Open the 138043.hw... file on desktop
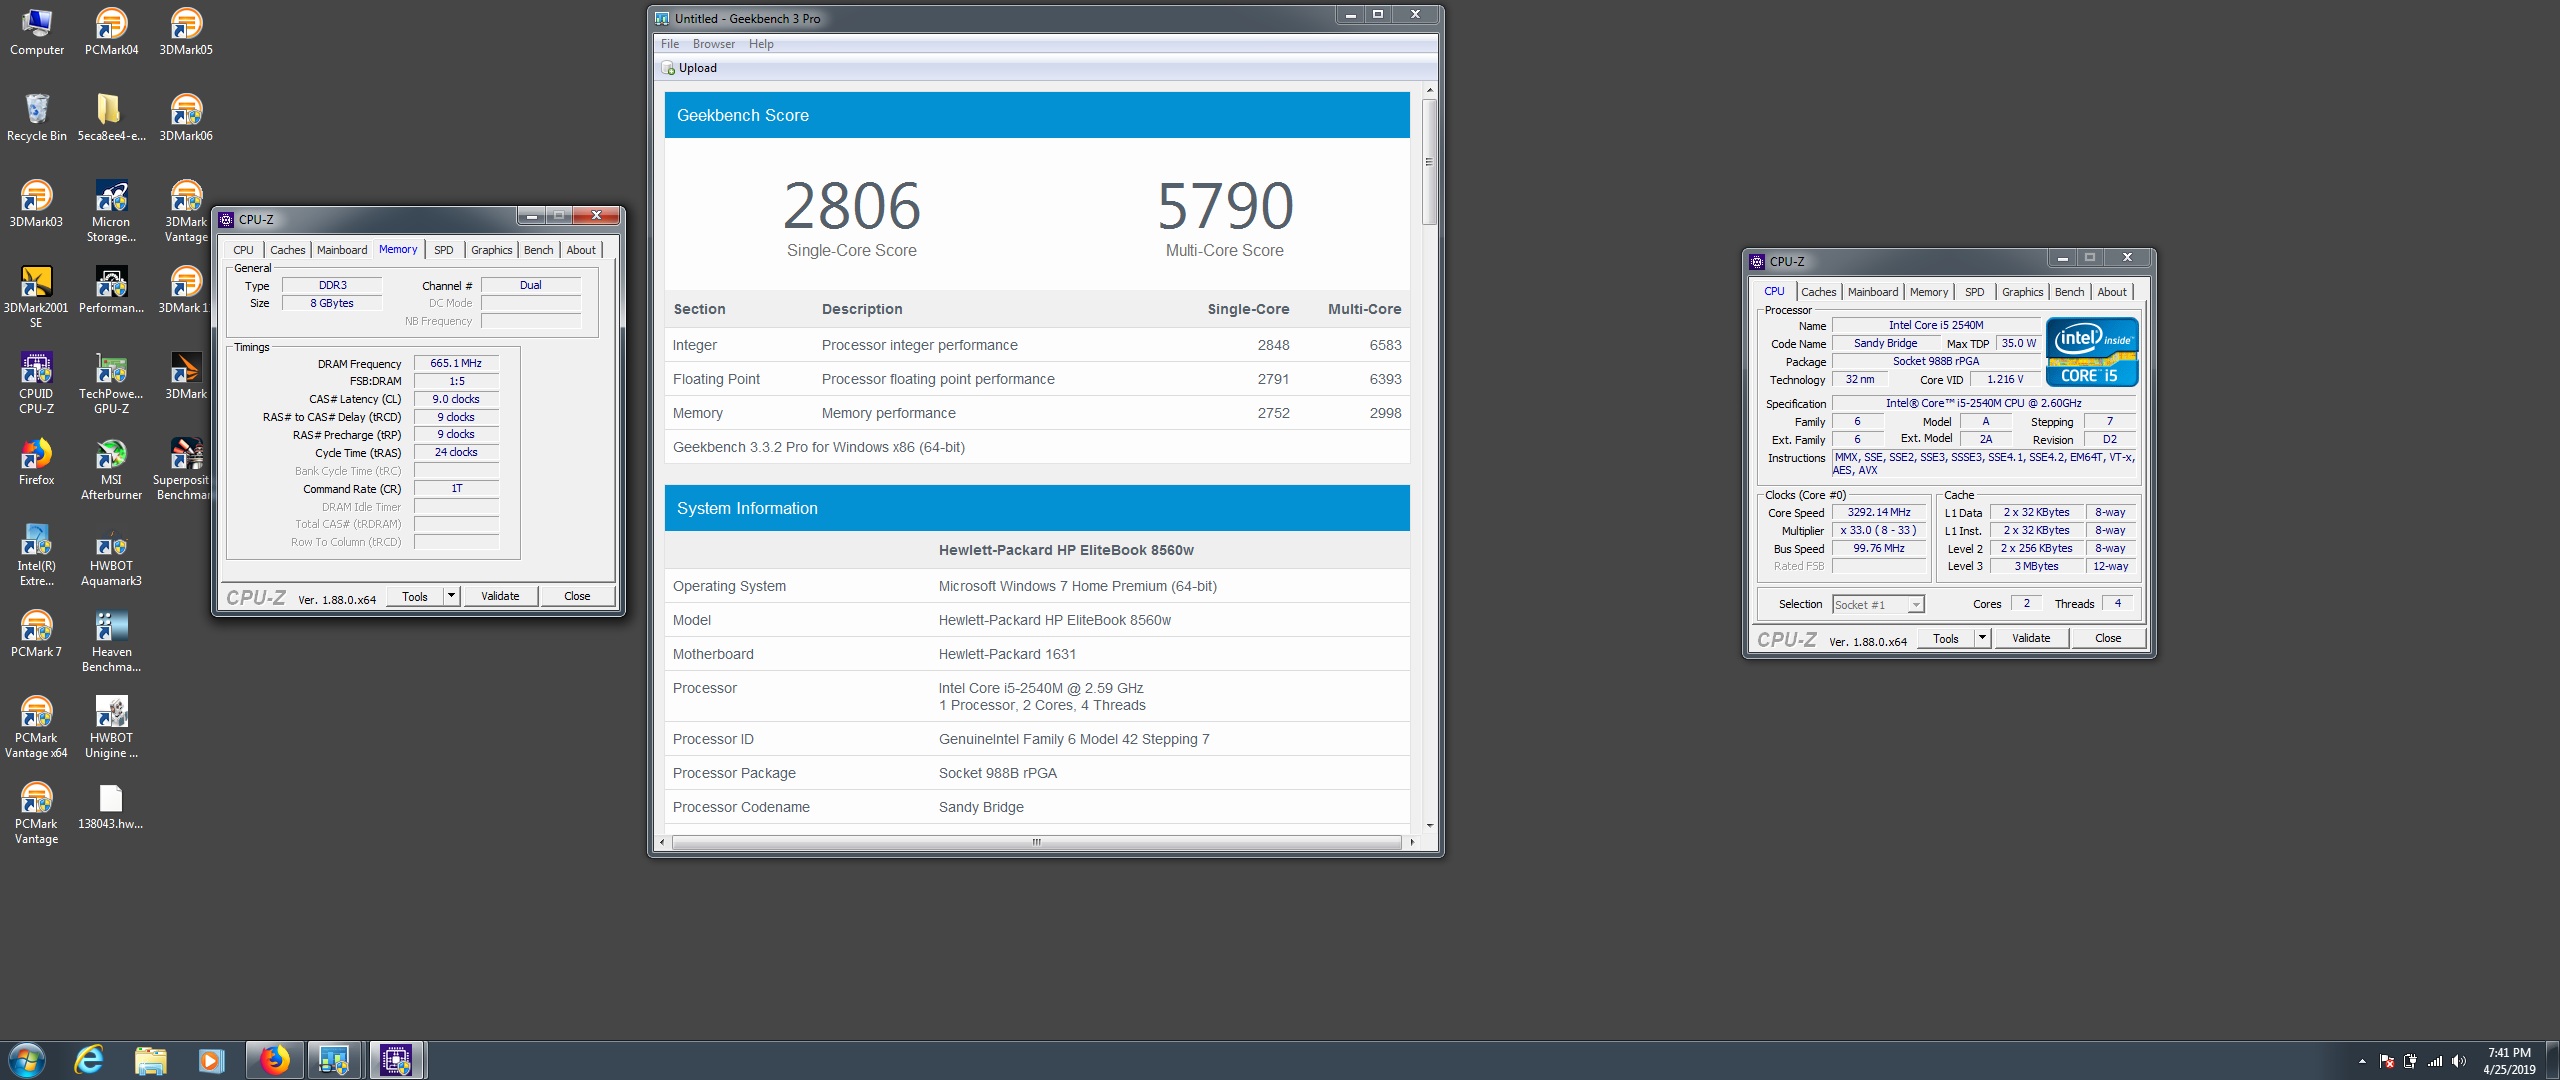Screen dimensions: 2560x1080 tap(111, 806)
